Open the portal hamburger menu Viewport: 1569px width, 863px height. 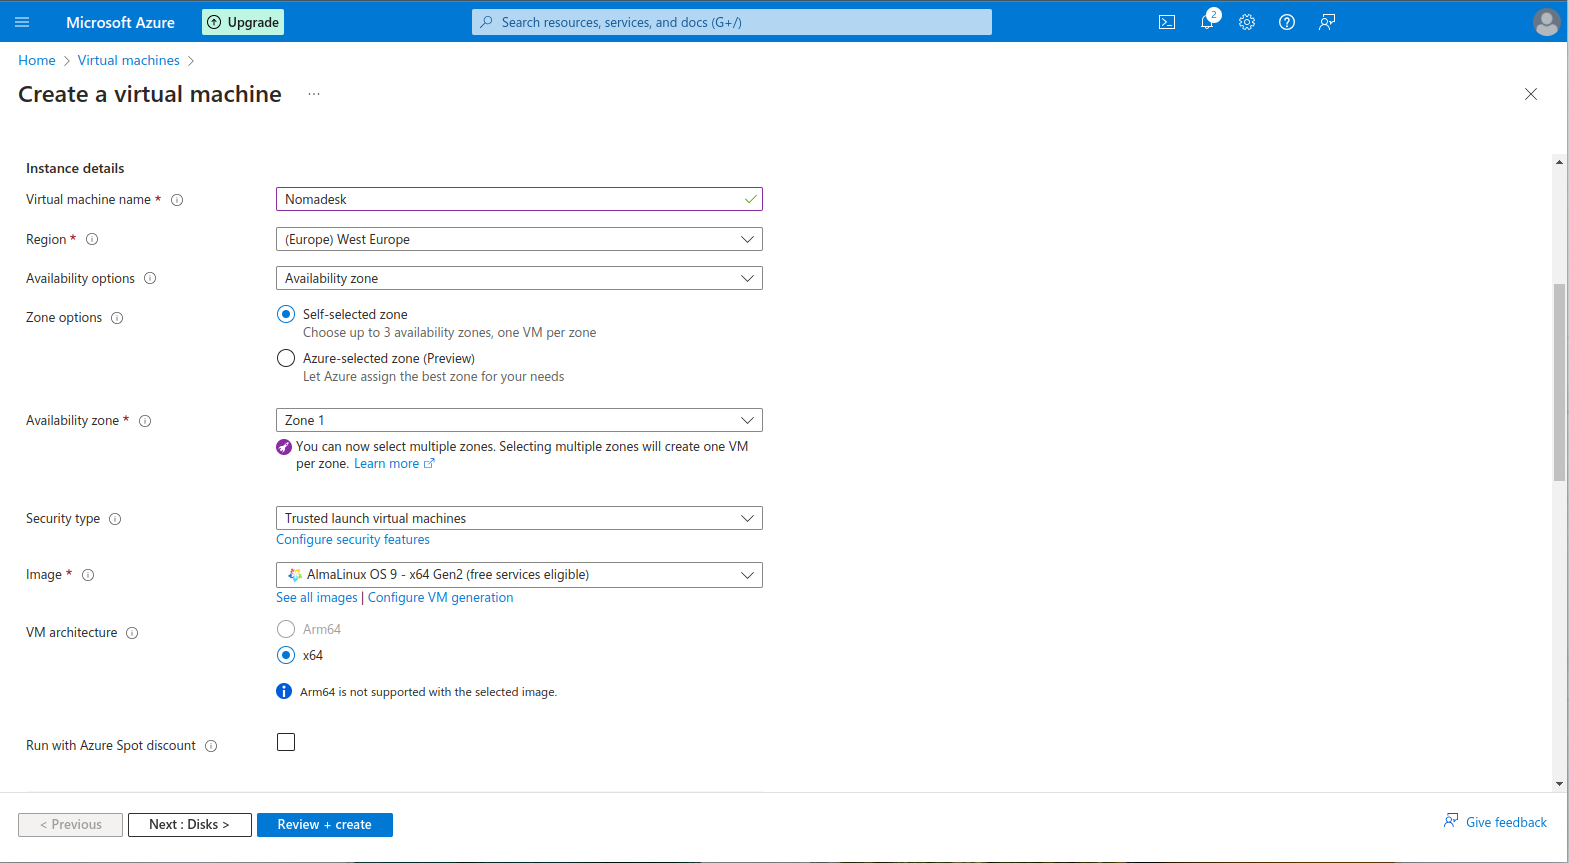[22, 22]
